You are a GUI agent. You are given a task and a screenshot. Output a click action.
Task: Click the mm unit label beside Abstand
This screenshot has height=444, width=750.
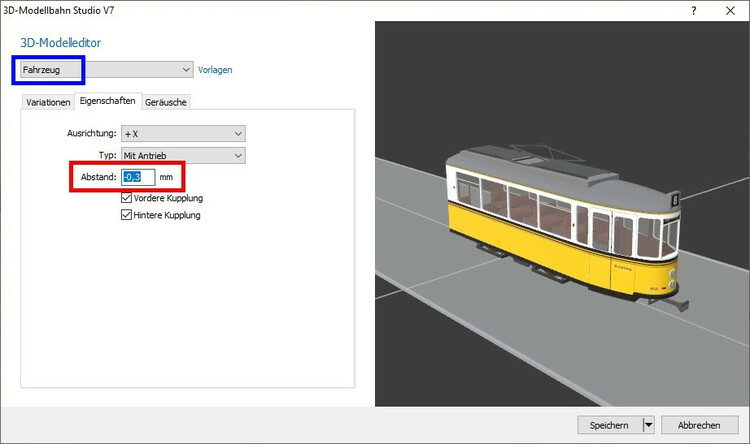pyautogui.click(x=166, y=177)
